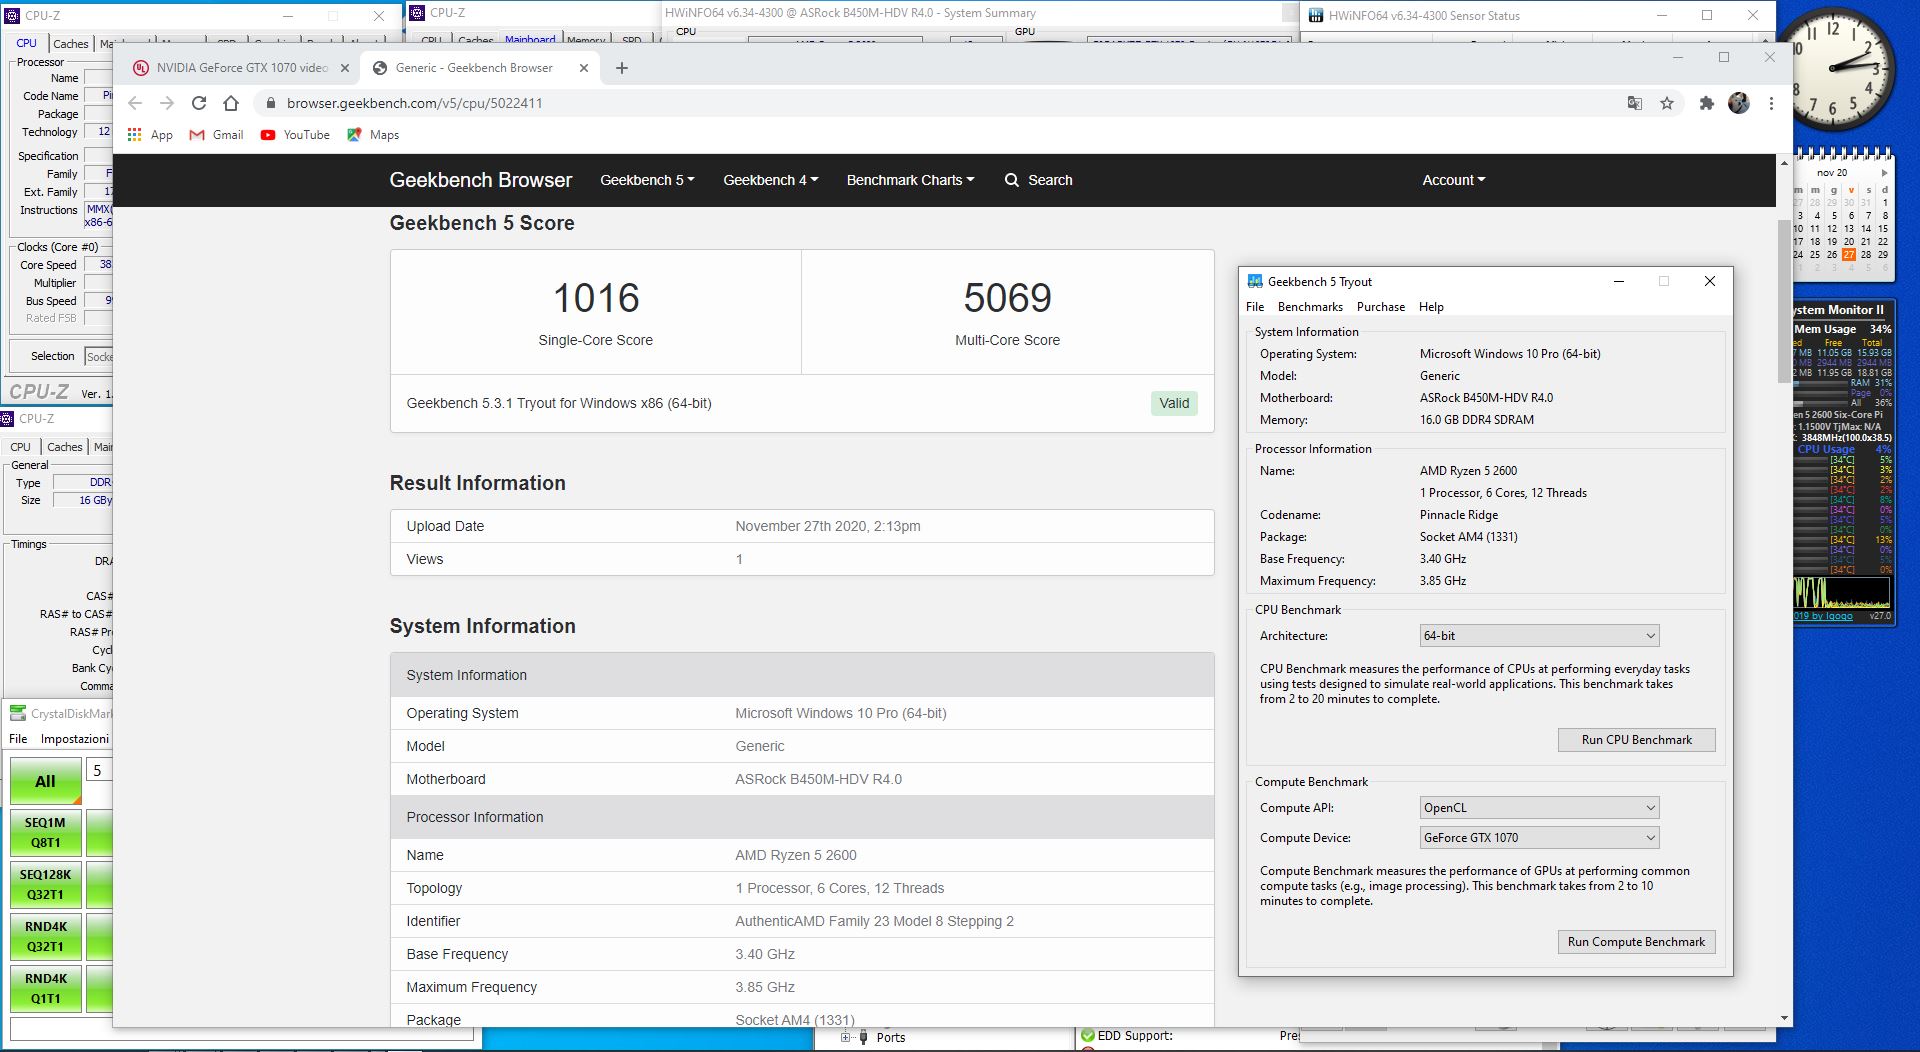
Task: Open the Chrome extensions puzzle icon
Action: click(x=1707, y=103)
